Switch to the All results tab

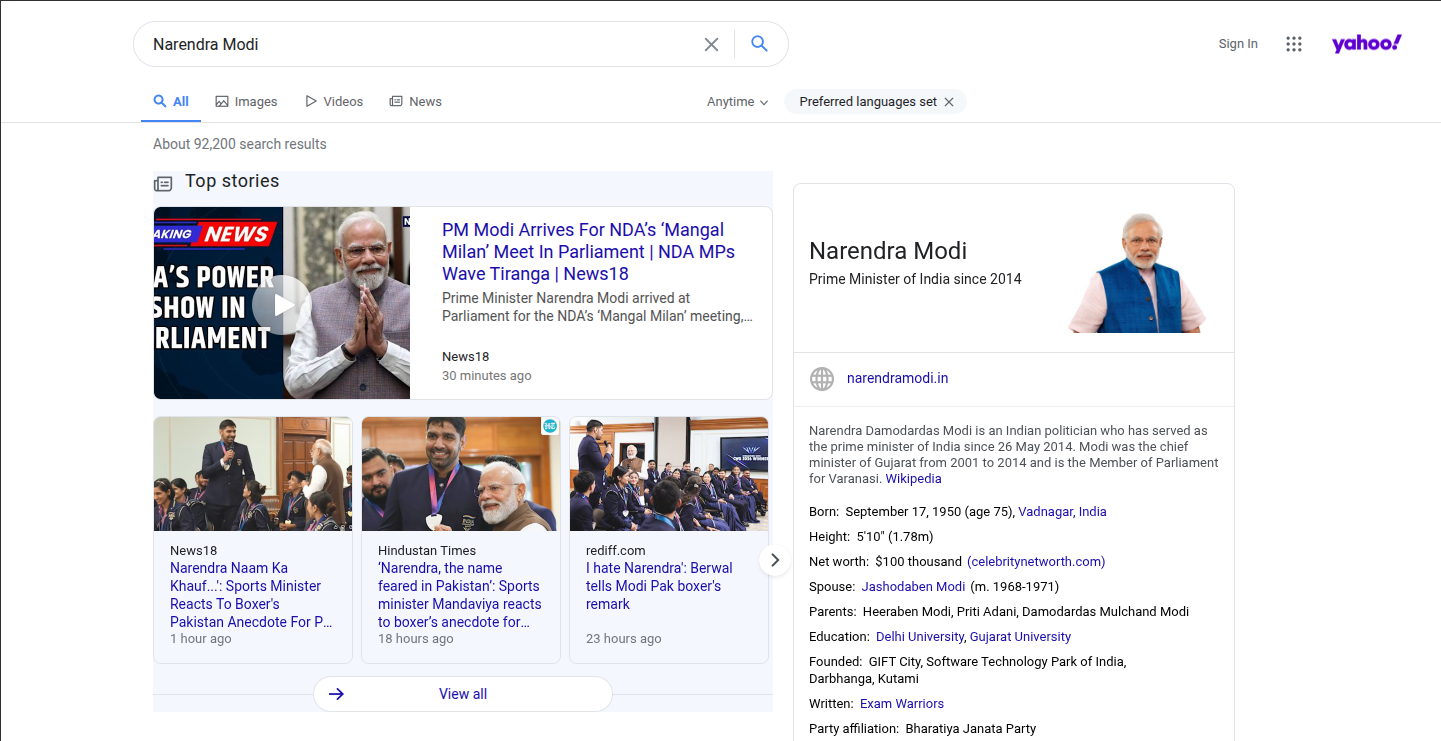pos(171,102)
